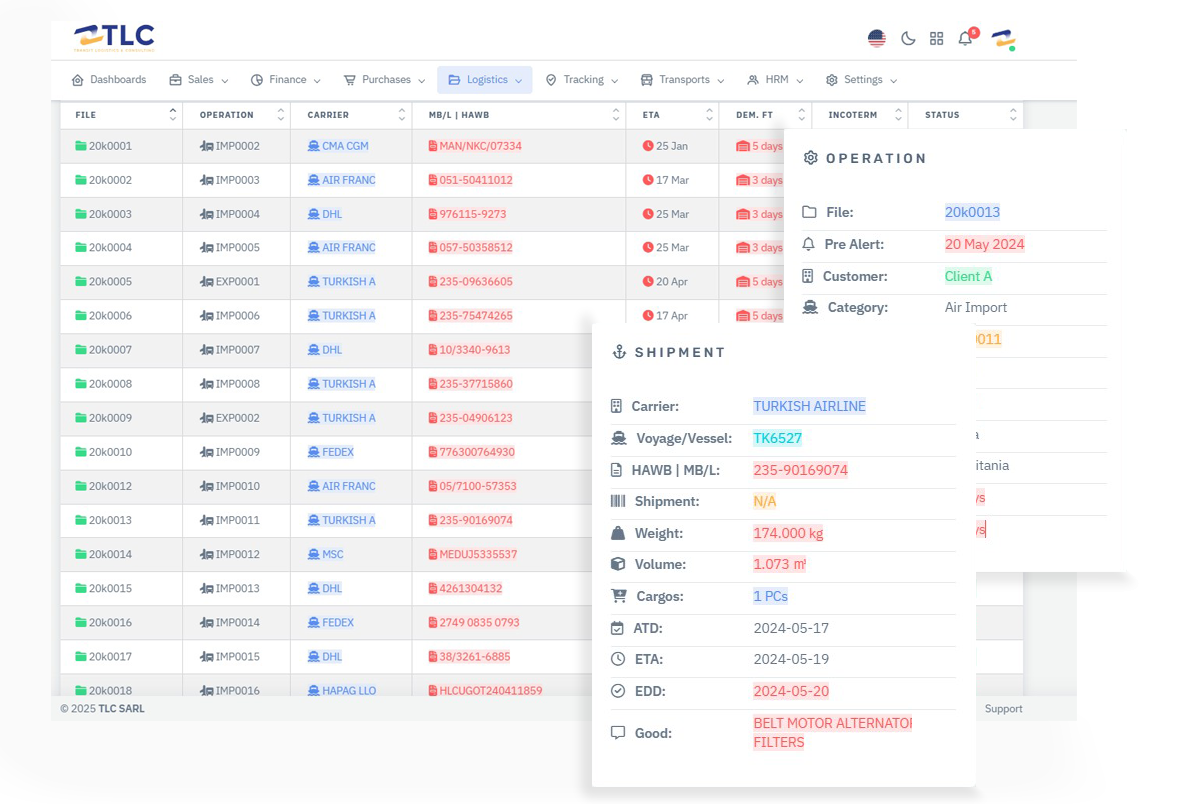The image size is (1183, 804).
Task: Sort the table by FILE column
Action: point(172,115)
